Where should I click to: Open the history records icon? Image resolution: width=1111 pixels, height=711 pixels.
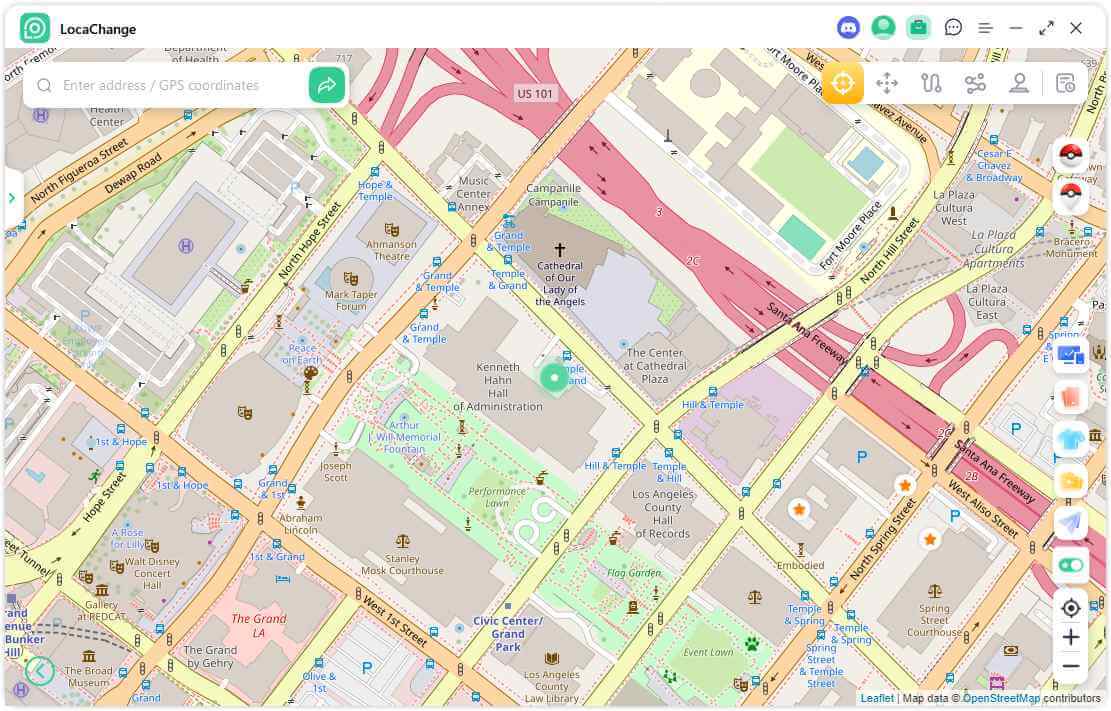[x=1065, y=83]
